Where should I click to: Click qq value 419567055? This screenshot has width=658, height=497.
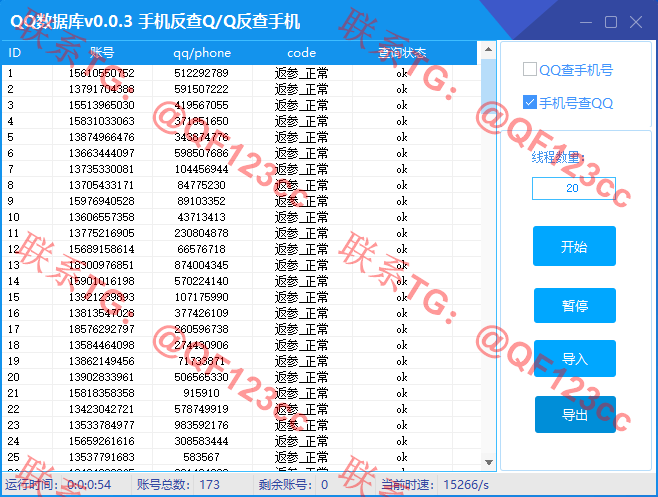click(201, 105)
